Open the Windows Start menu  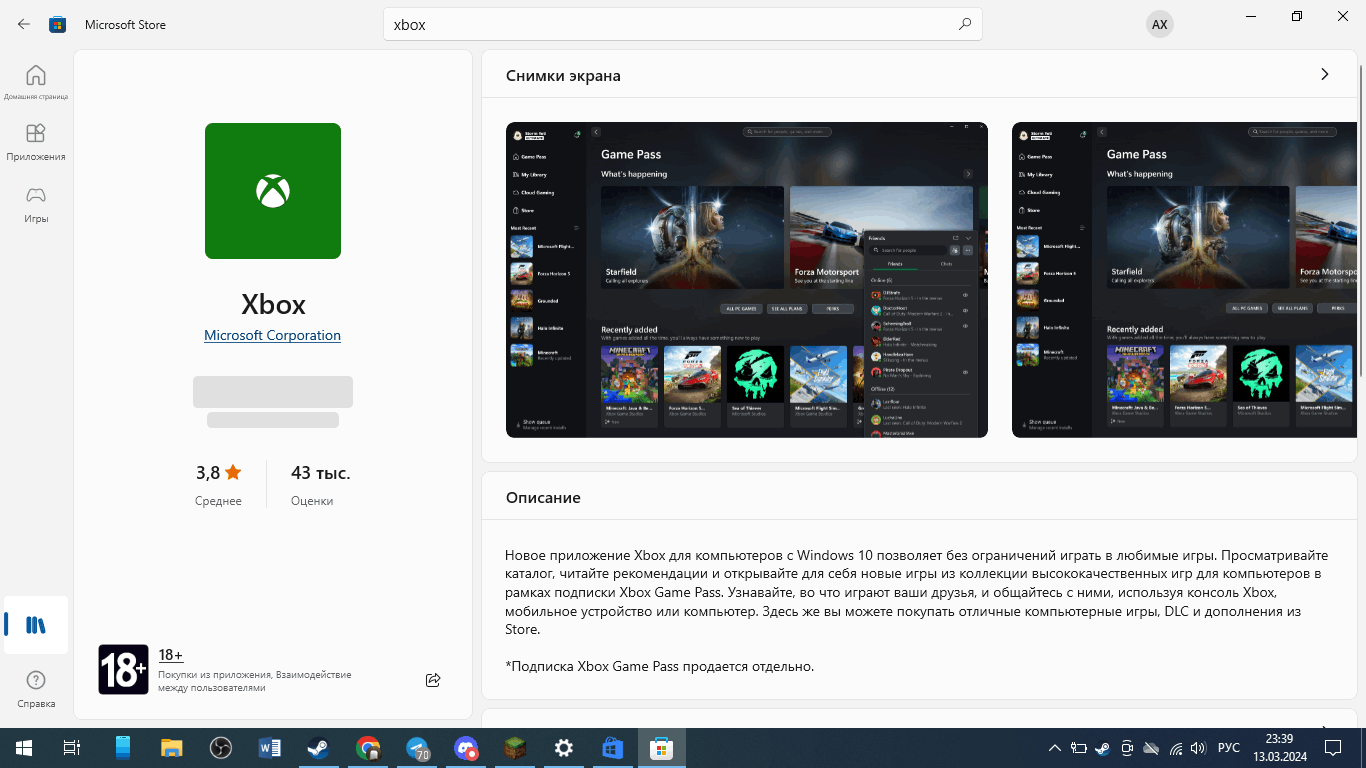23,748
